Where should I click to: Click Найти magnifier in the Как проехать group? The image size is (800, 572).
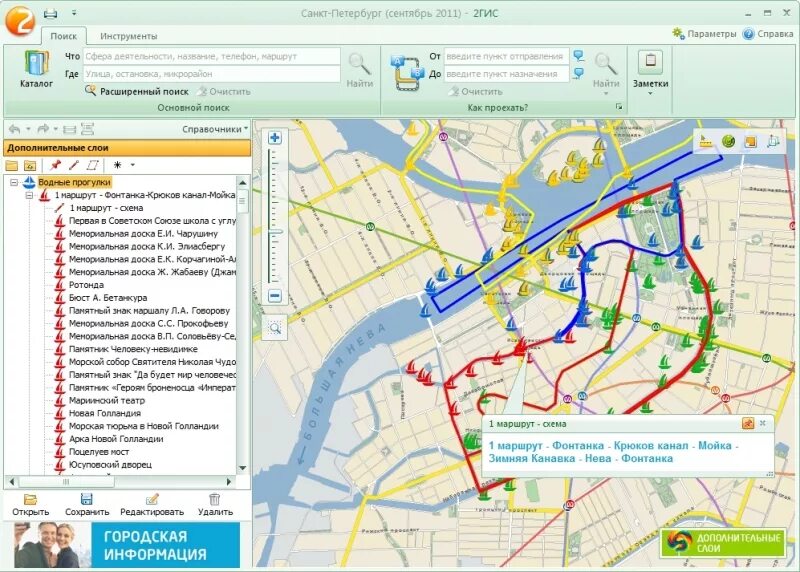coord(606,70)
